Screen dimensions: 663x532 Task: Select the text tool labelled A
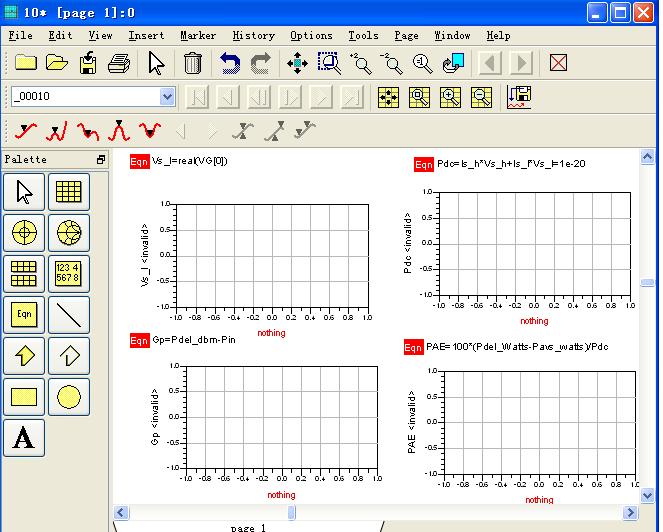click(x=24, y=438)
